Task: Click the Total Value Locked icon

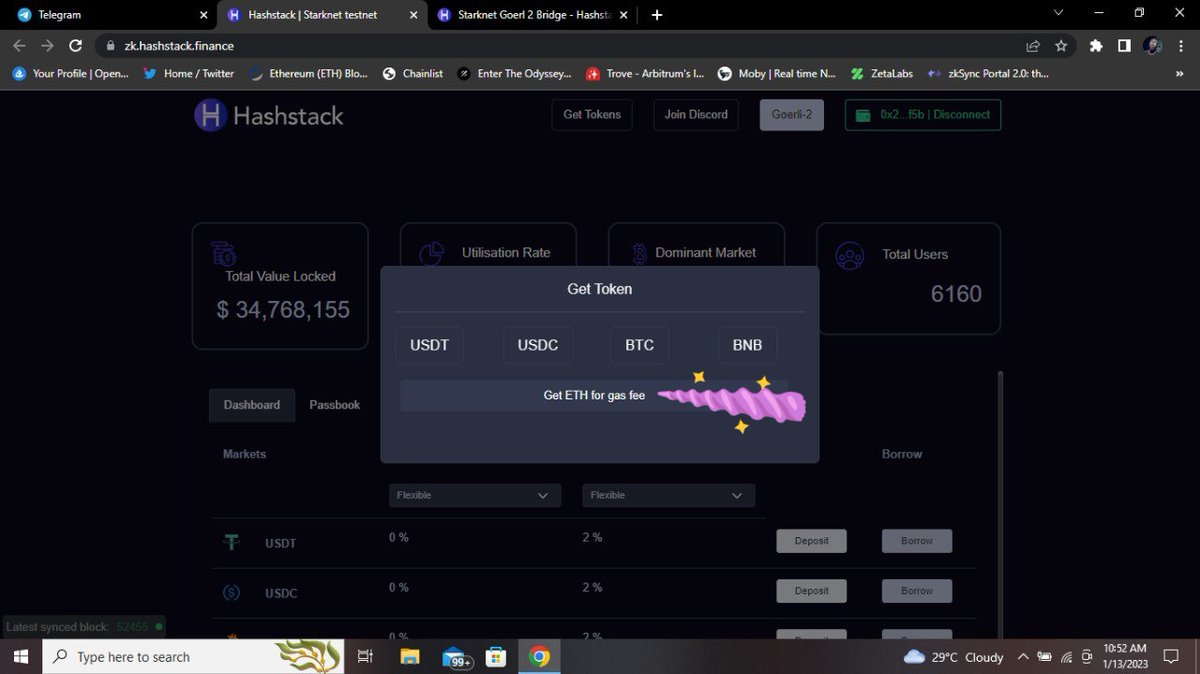Action: [x=224, y=253]
